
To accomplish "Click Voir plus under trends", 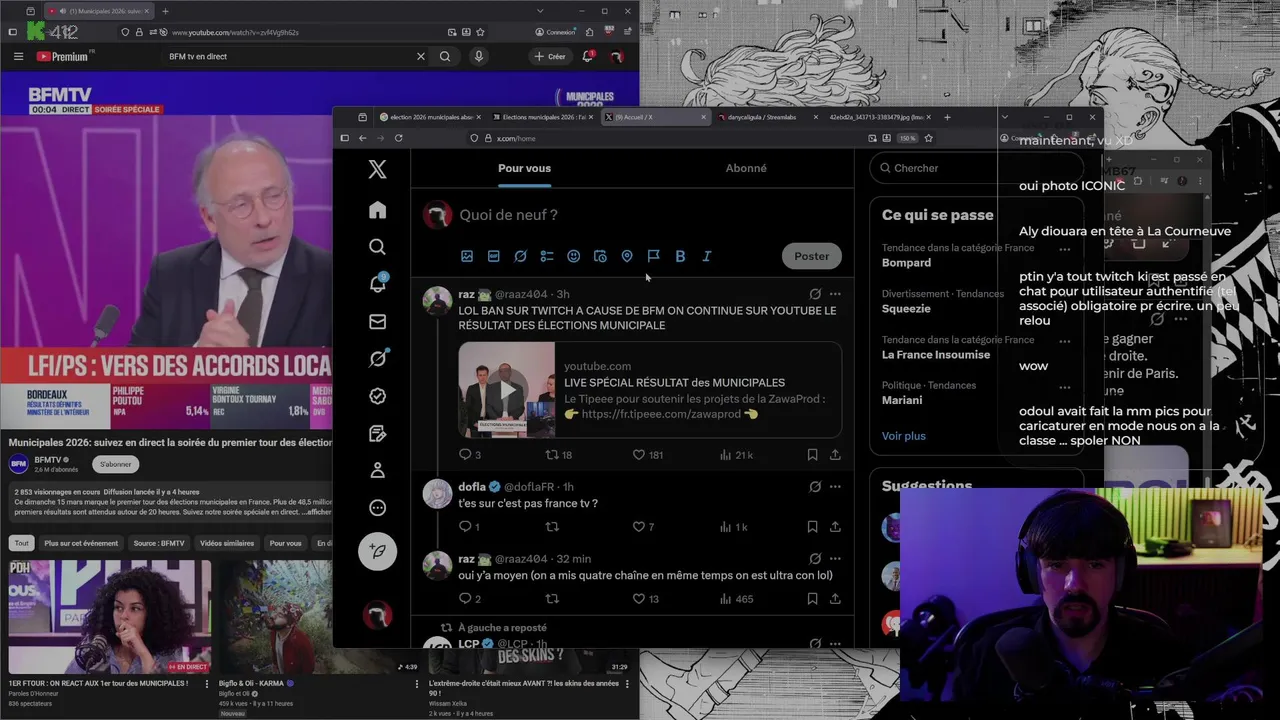I will coord(903,436).
